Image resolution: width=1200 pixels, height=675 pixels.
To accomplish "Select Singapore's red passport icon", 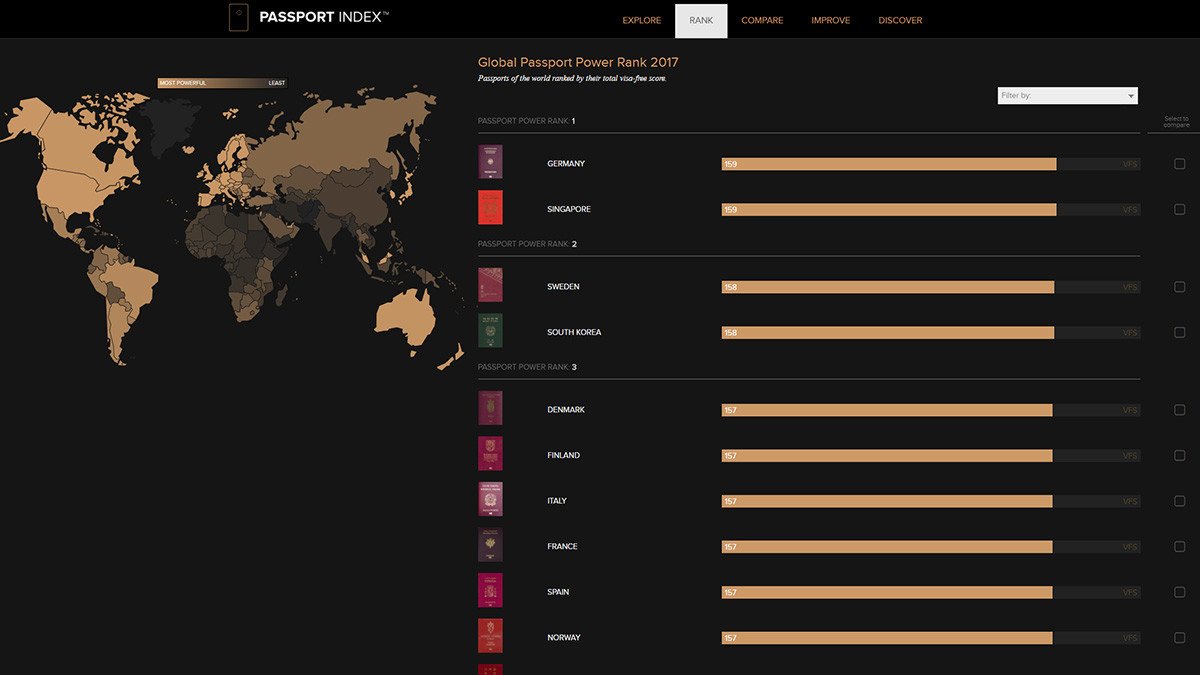I will pyautogui.click(x=490, y=208).
